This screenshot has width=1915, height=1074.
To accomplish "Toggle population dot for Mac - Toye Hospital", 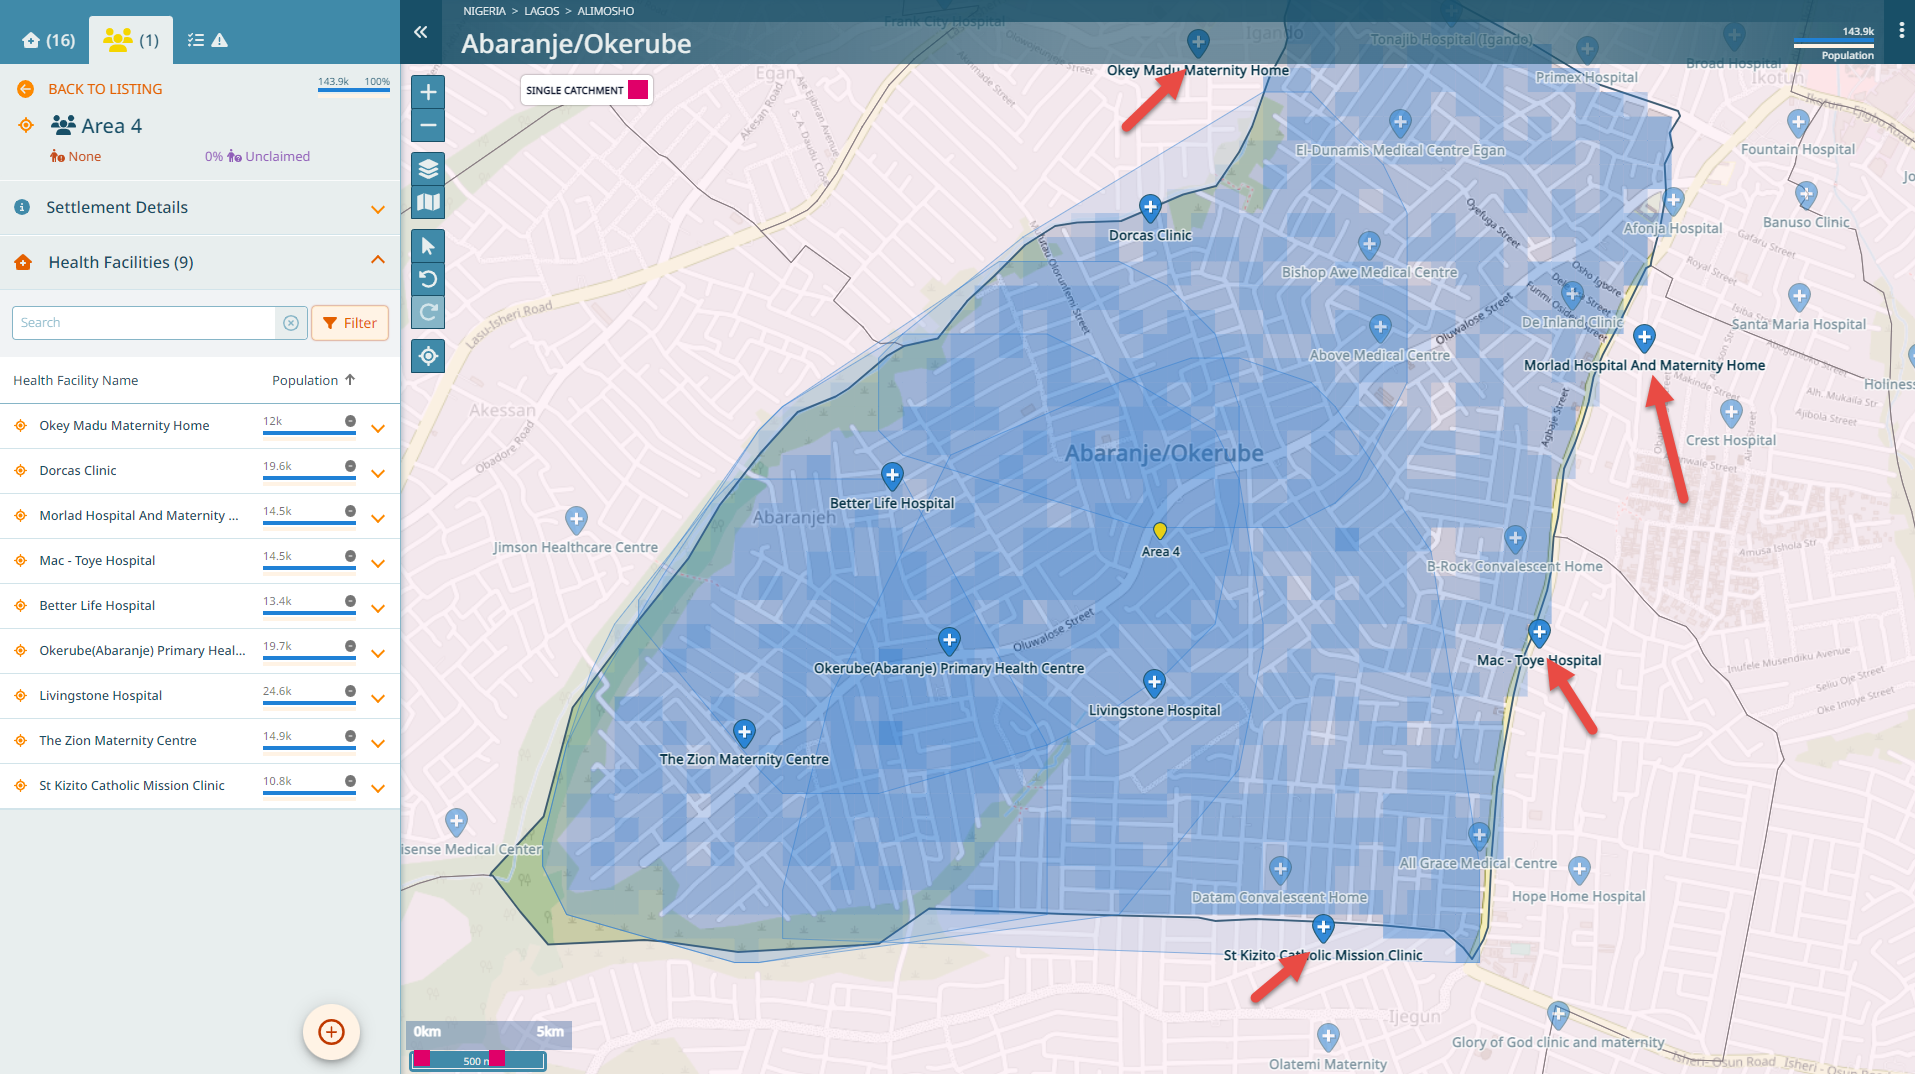I will pos(350,556).
